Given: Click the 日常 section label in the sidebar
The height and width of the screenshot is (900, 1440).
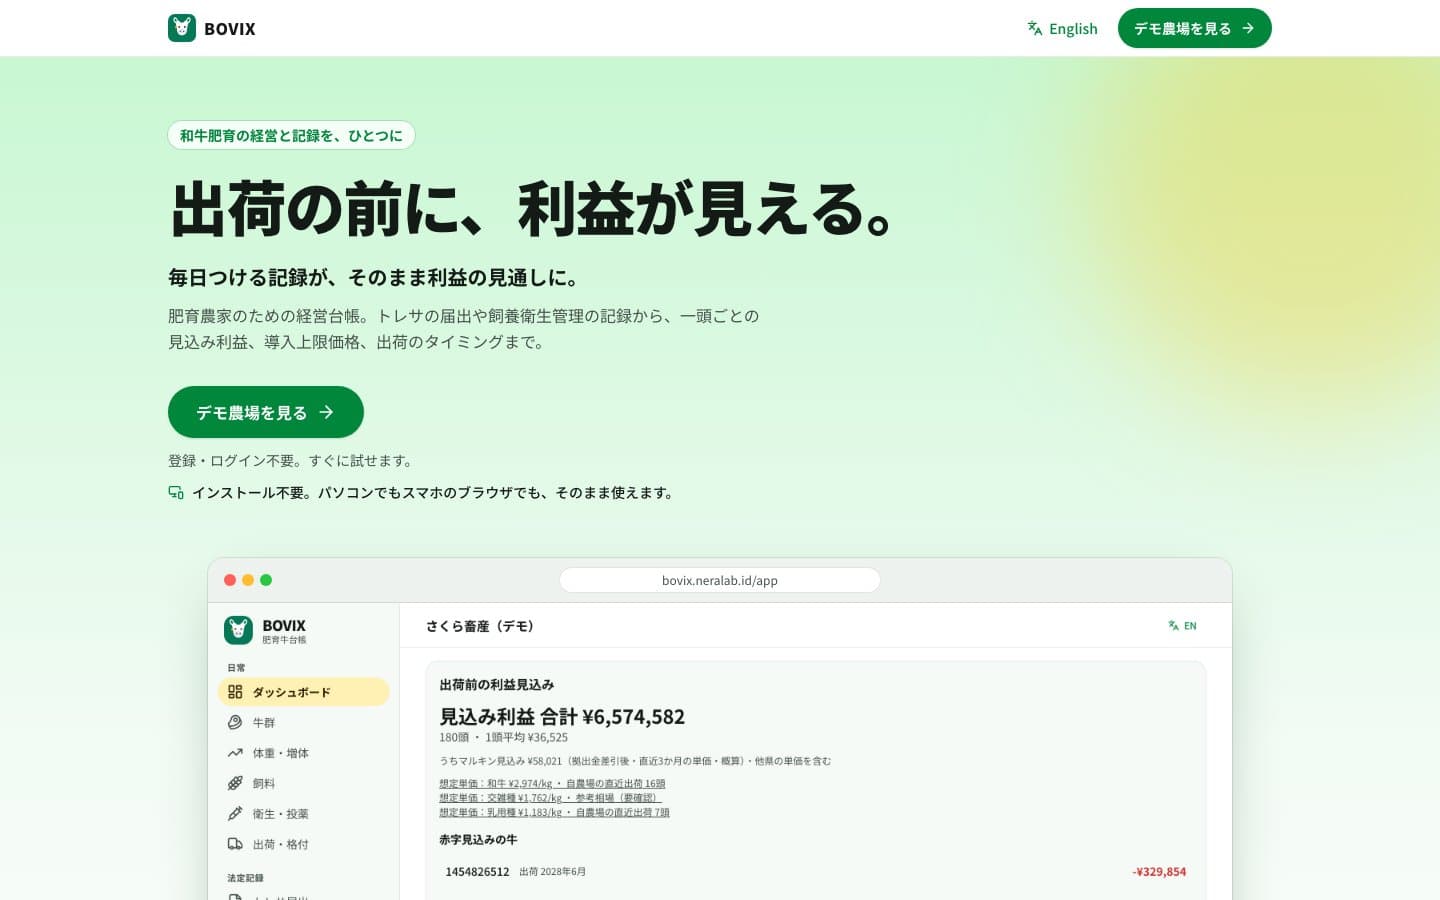Looking at the screenshot, I should [236, 668].
